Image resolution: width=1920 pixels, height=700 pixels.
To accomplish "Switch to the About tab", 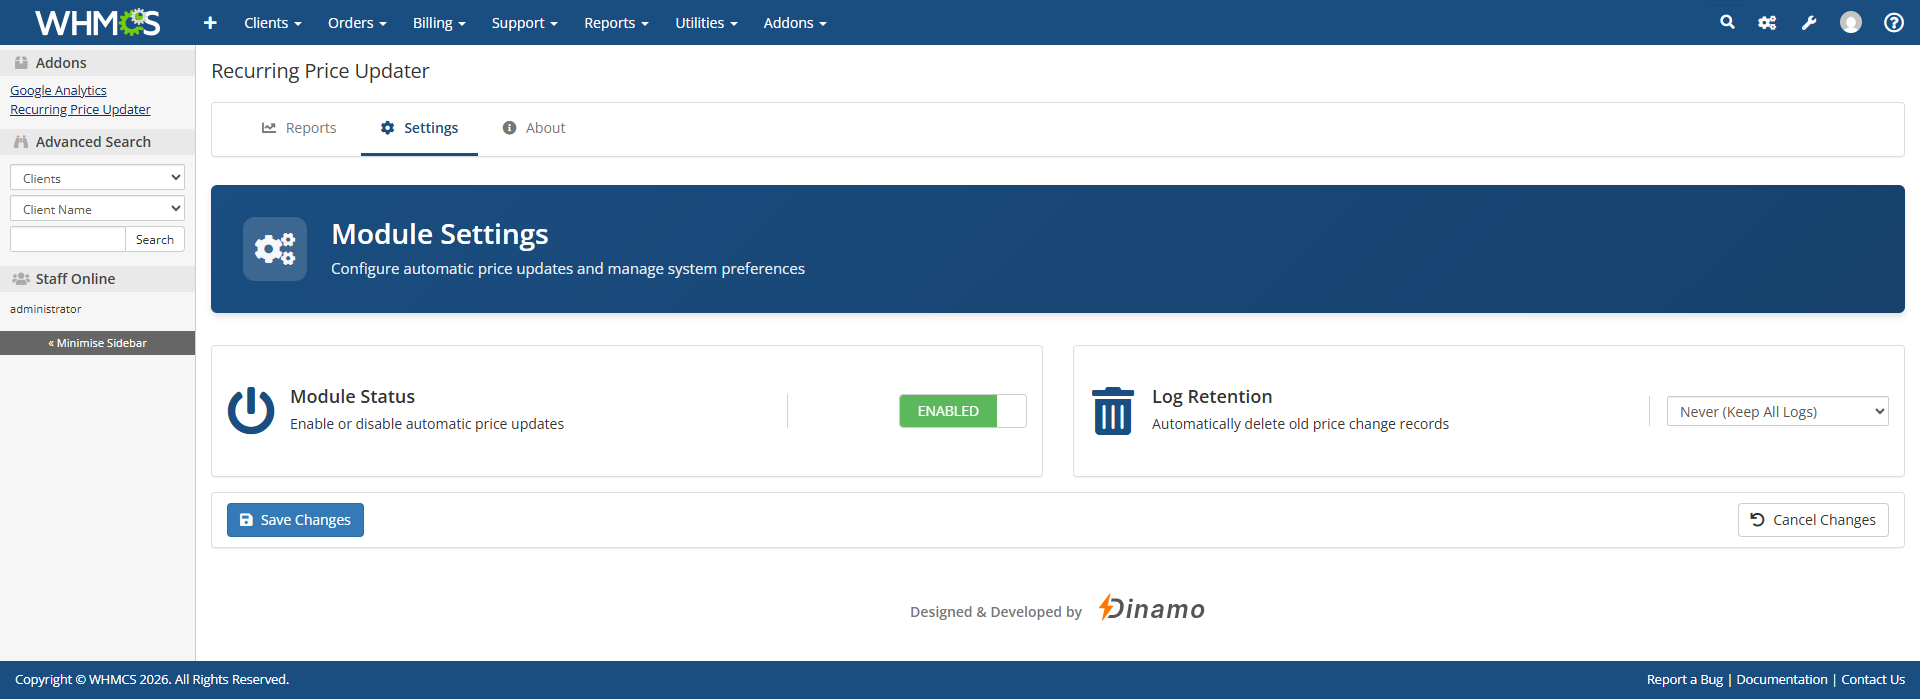I will pyautogui.click(x=534, y=128).
